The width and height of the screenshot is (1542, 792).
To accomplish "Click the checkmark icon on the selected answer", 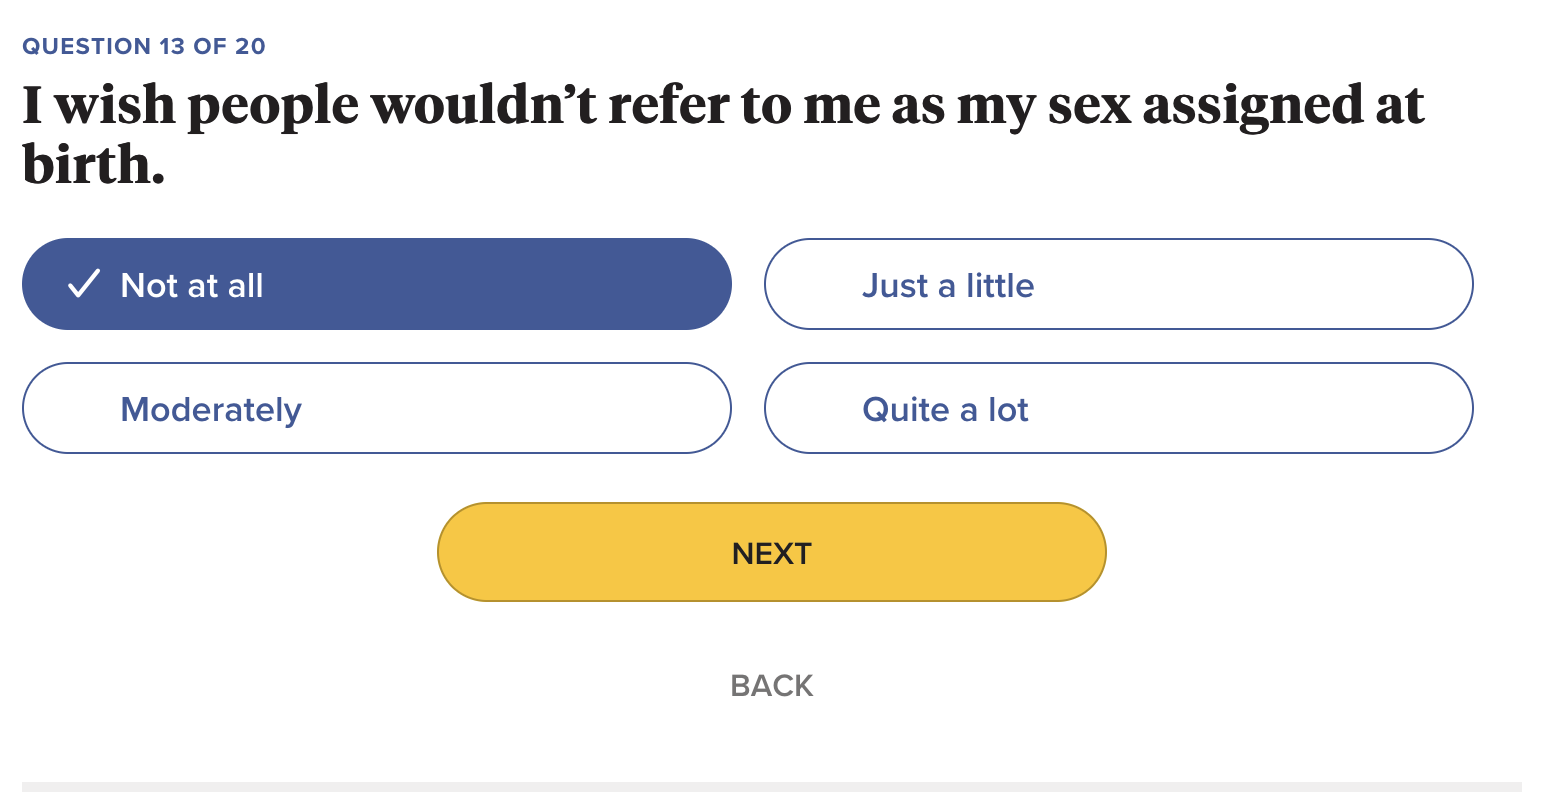I will click(x=83, y=285).
